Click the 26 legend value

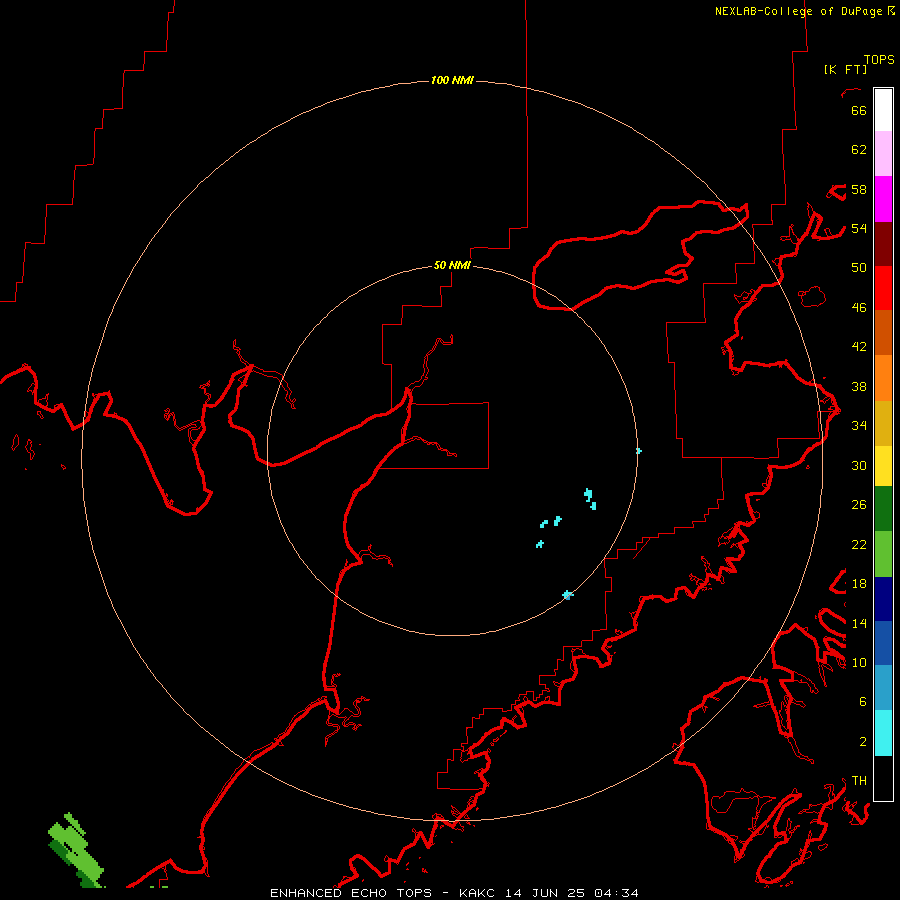[859, 505]
